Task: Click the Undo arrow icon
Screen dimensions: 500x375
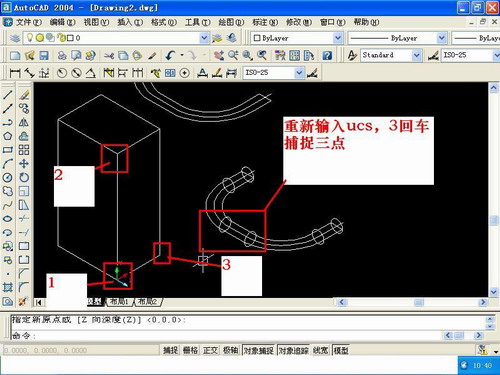Action: click(x=171, y=55)
